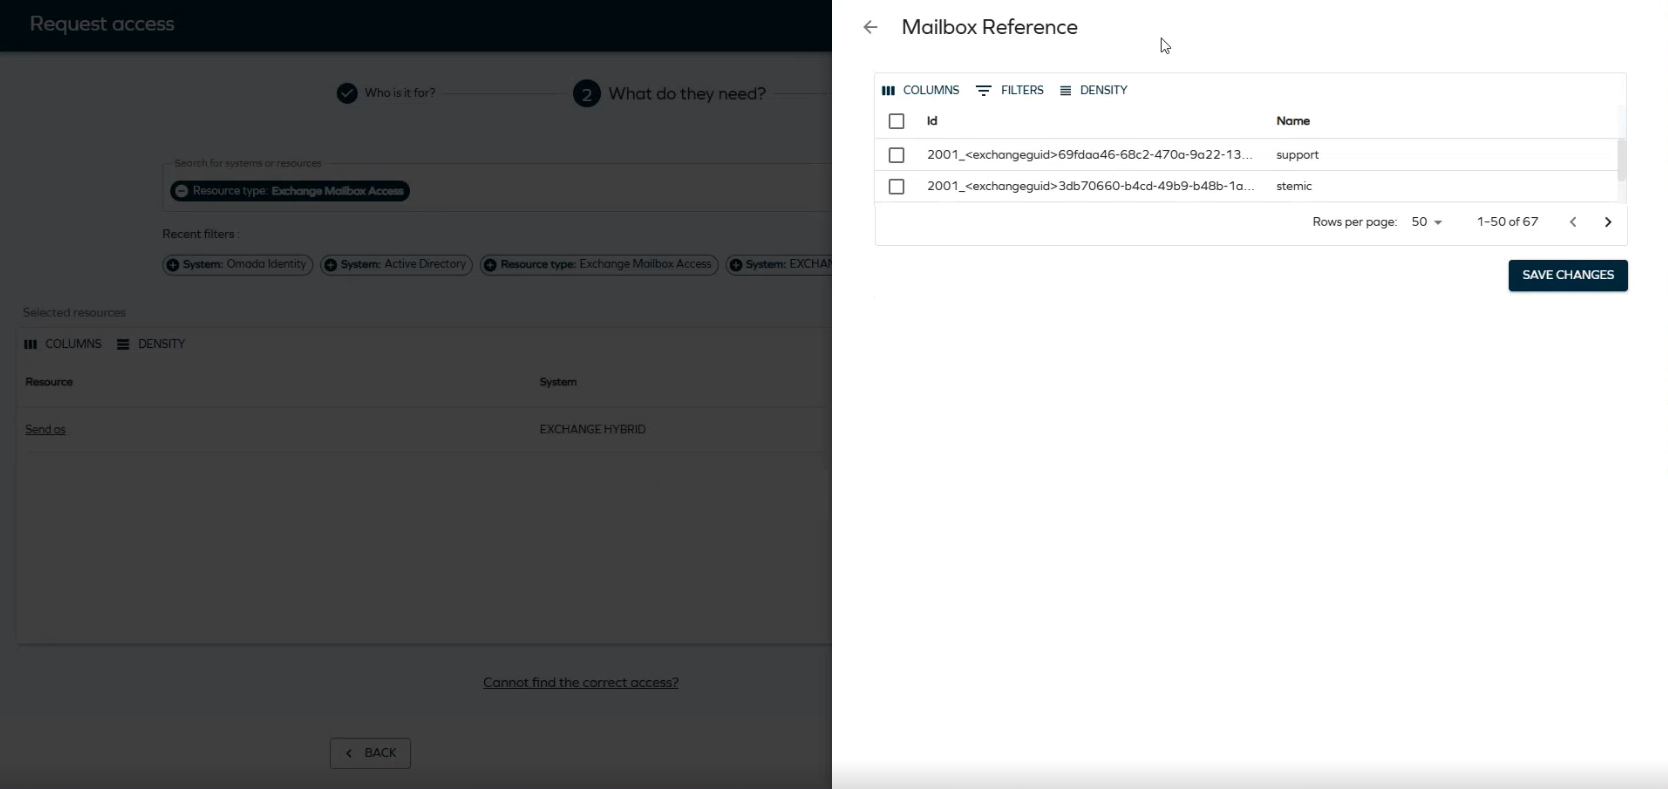
Task: Click '1-50 of 67' pagination text
Action: (x=1507, y=222)
